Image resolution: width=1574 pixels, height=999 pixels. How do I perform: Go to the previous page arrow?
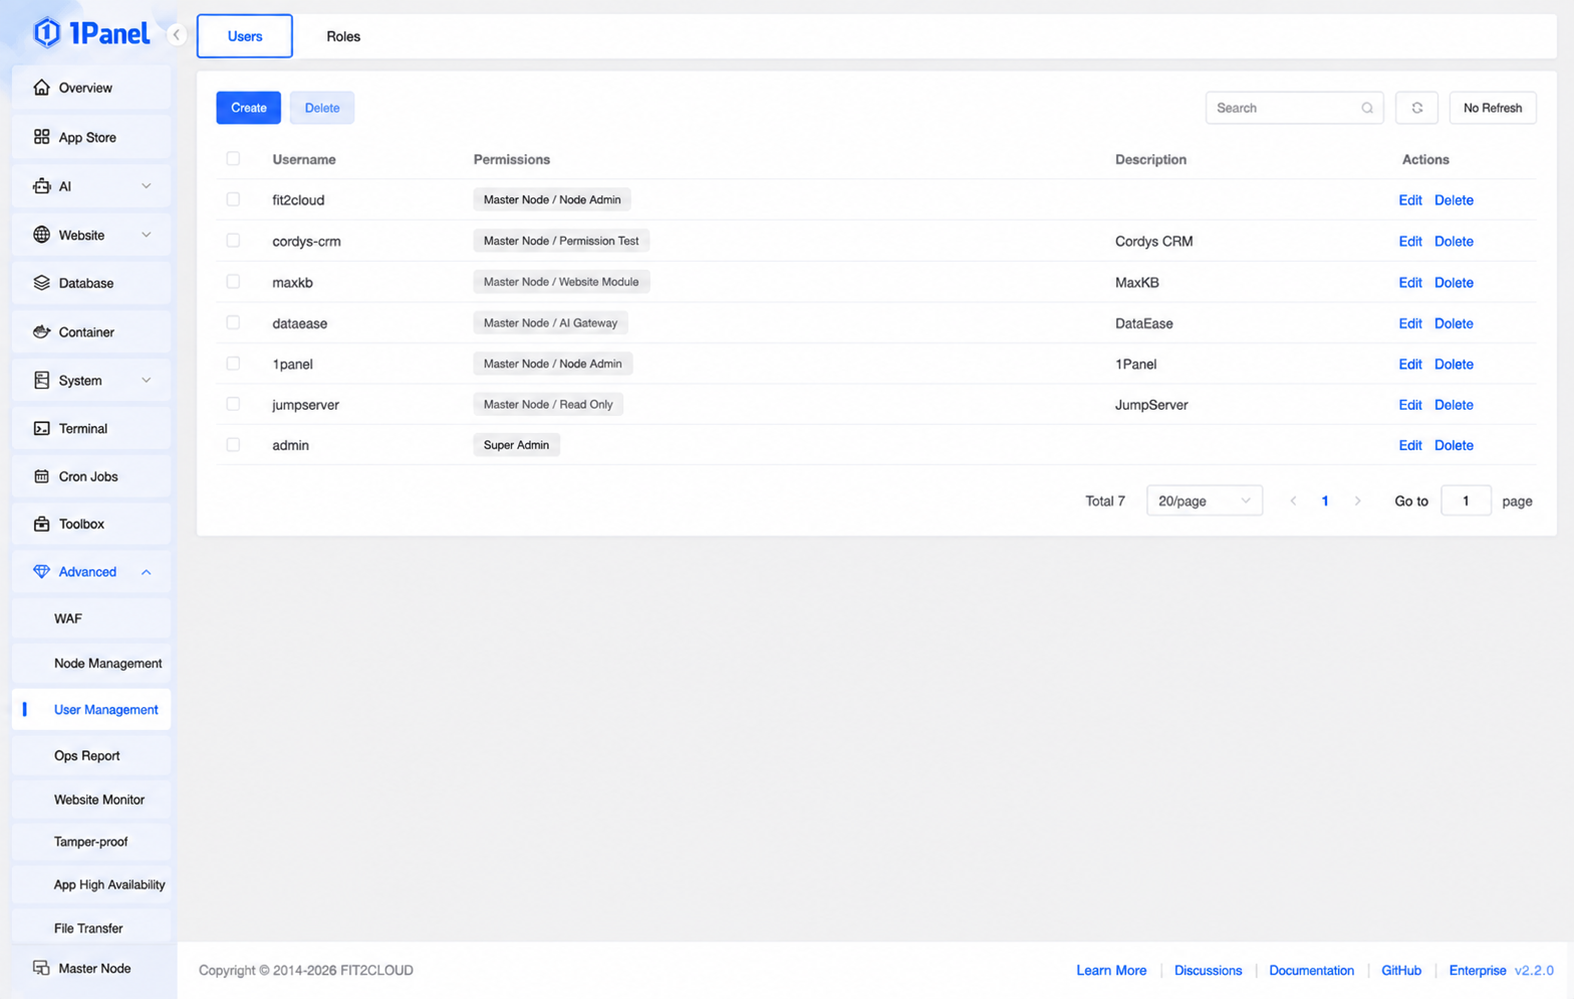tap(1293, 501)
